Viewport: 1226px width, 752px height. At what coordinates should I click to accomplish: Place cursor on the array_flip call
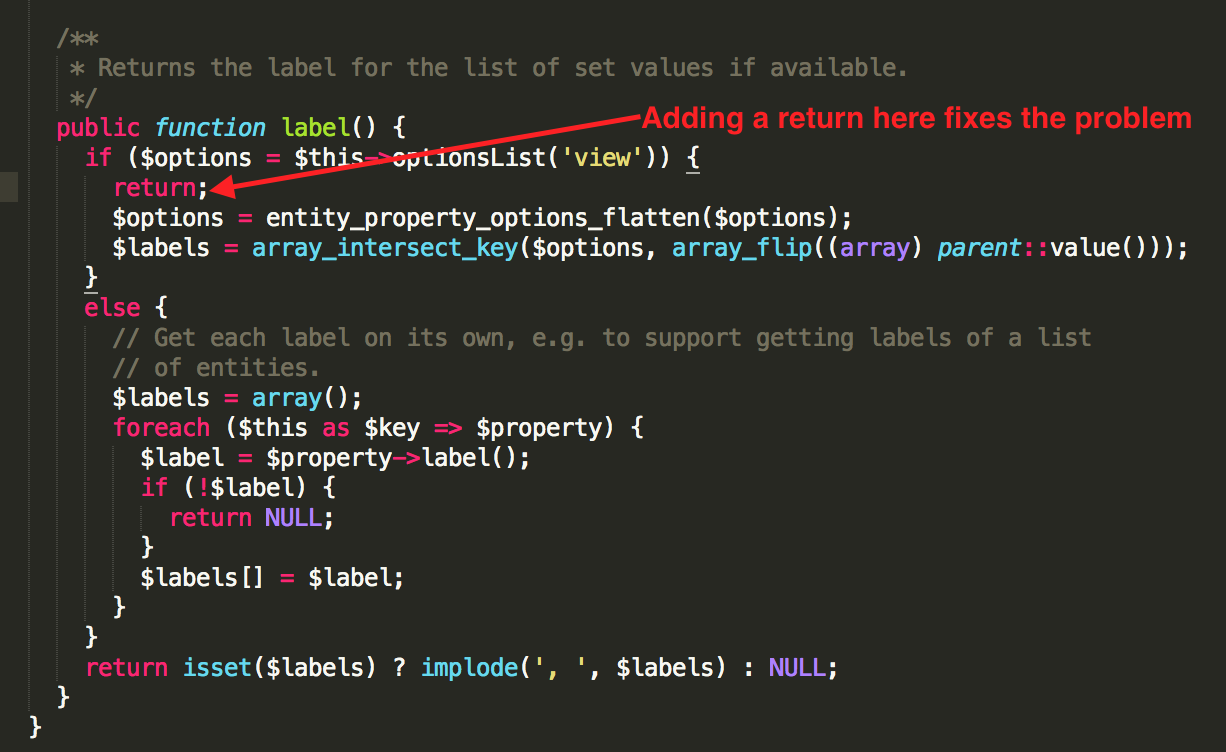pos(740,248)
